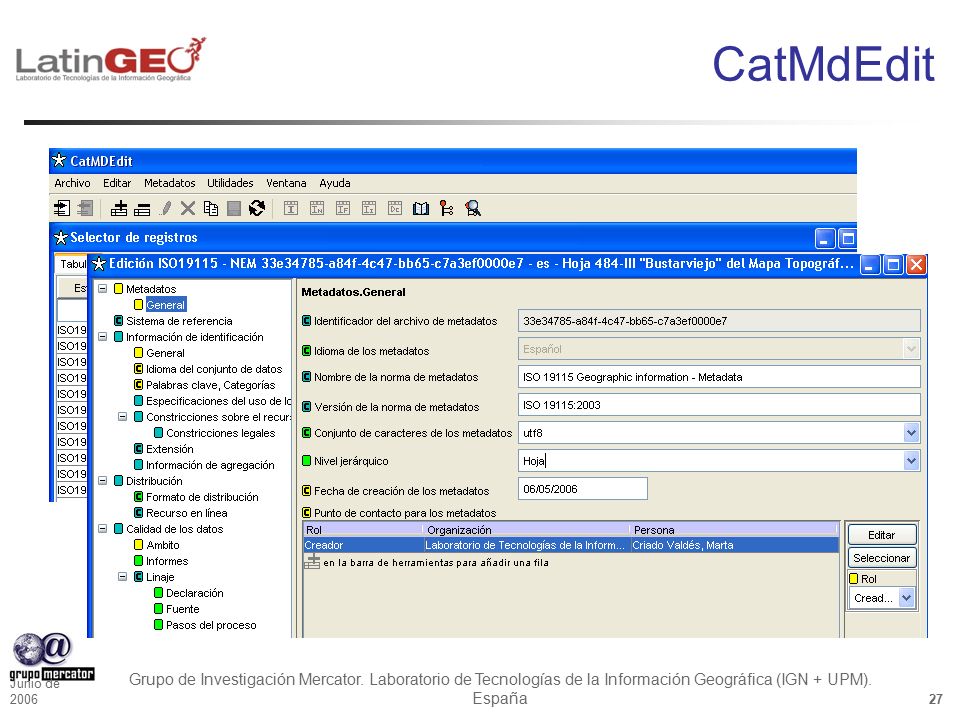Click the refresh arrows toolbar icon
This screenshot has width=960, height=720.
point(257,209)
